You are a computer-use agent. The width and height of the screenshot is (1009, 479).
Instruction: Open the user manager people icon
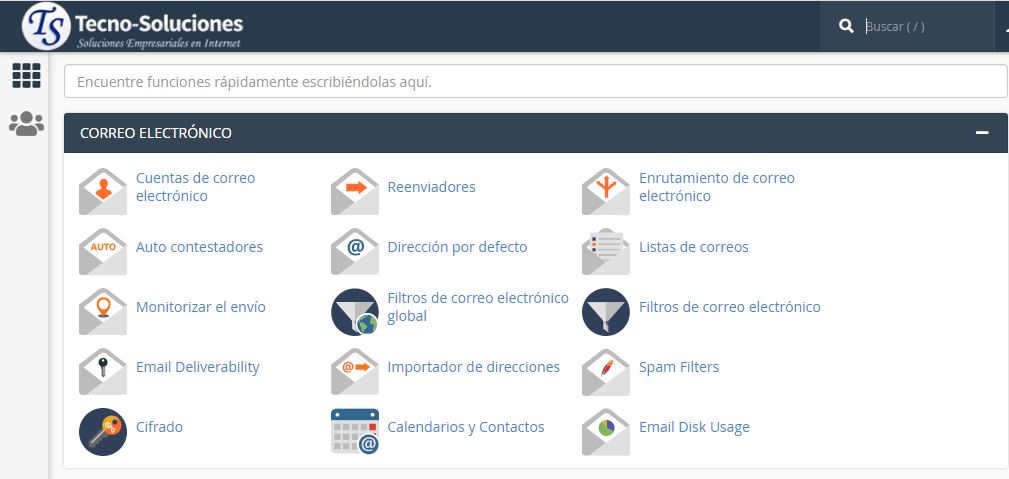pos(26,124)
